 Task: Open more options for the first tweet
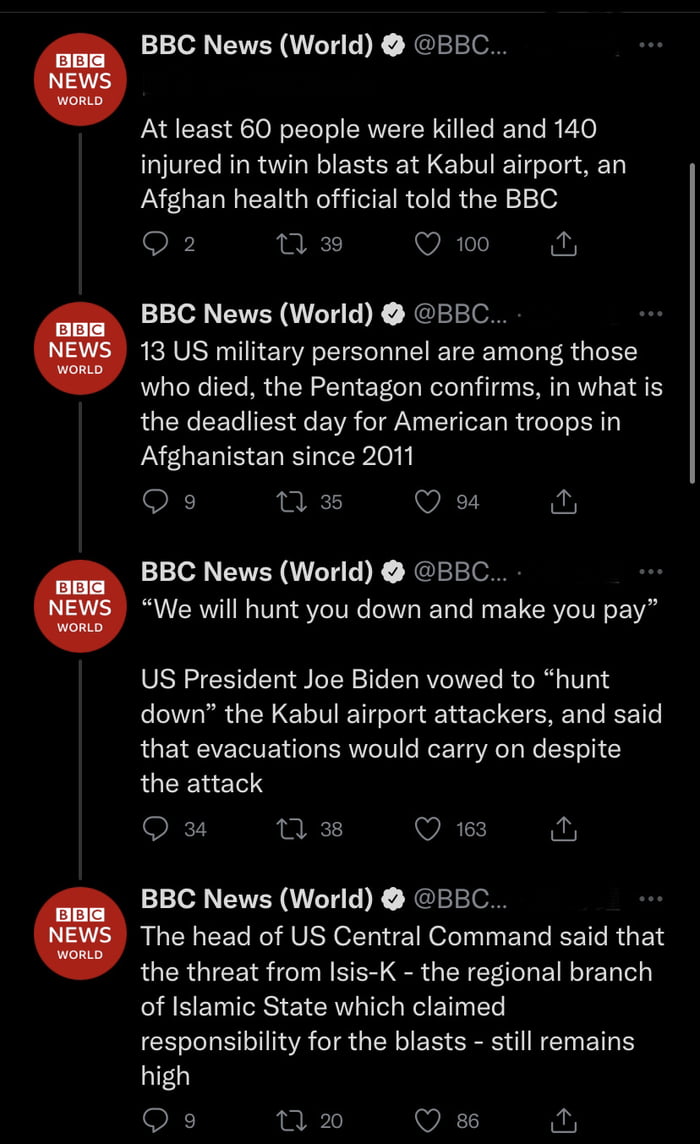(650, 45)
